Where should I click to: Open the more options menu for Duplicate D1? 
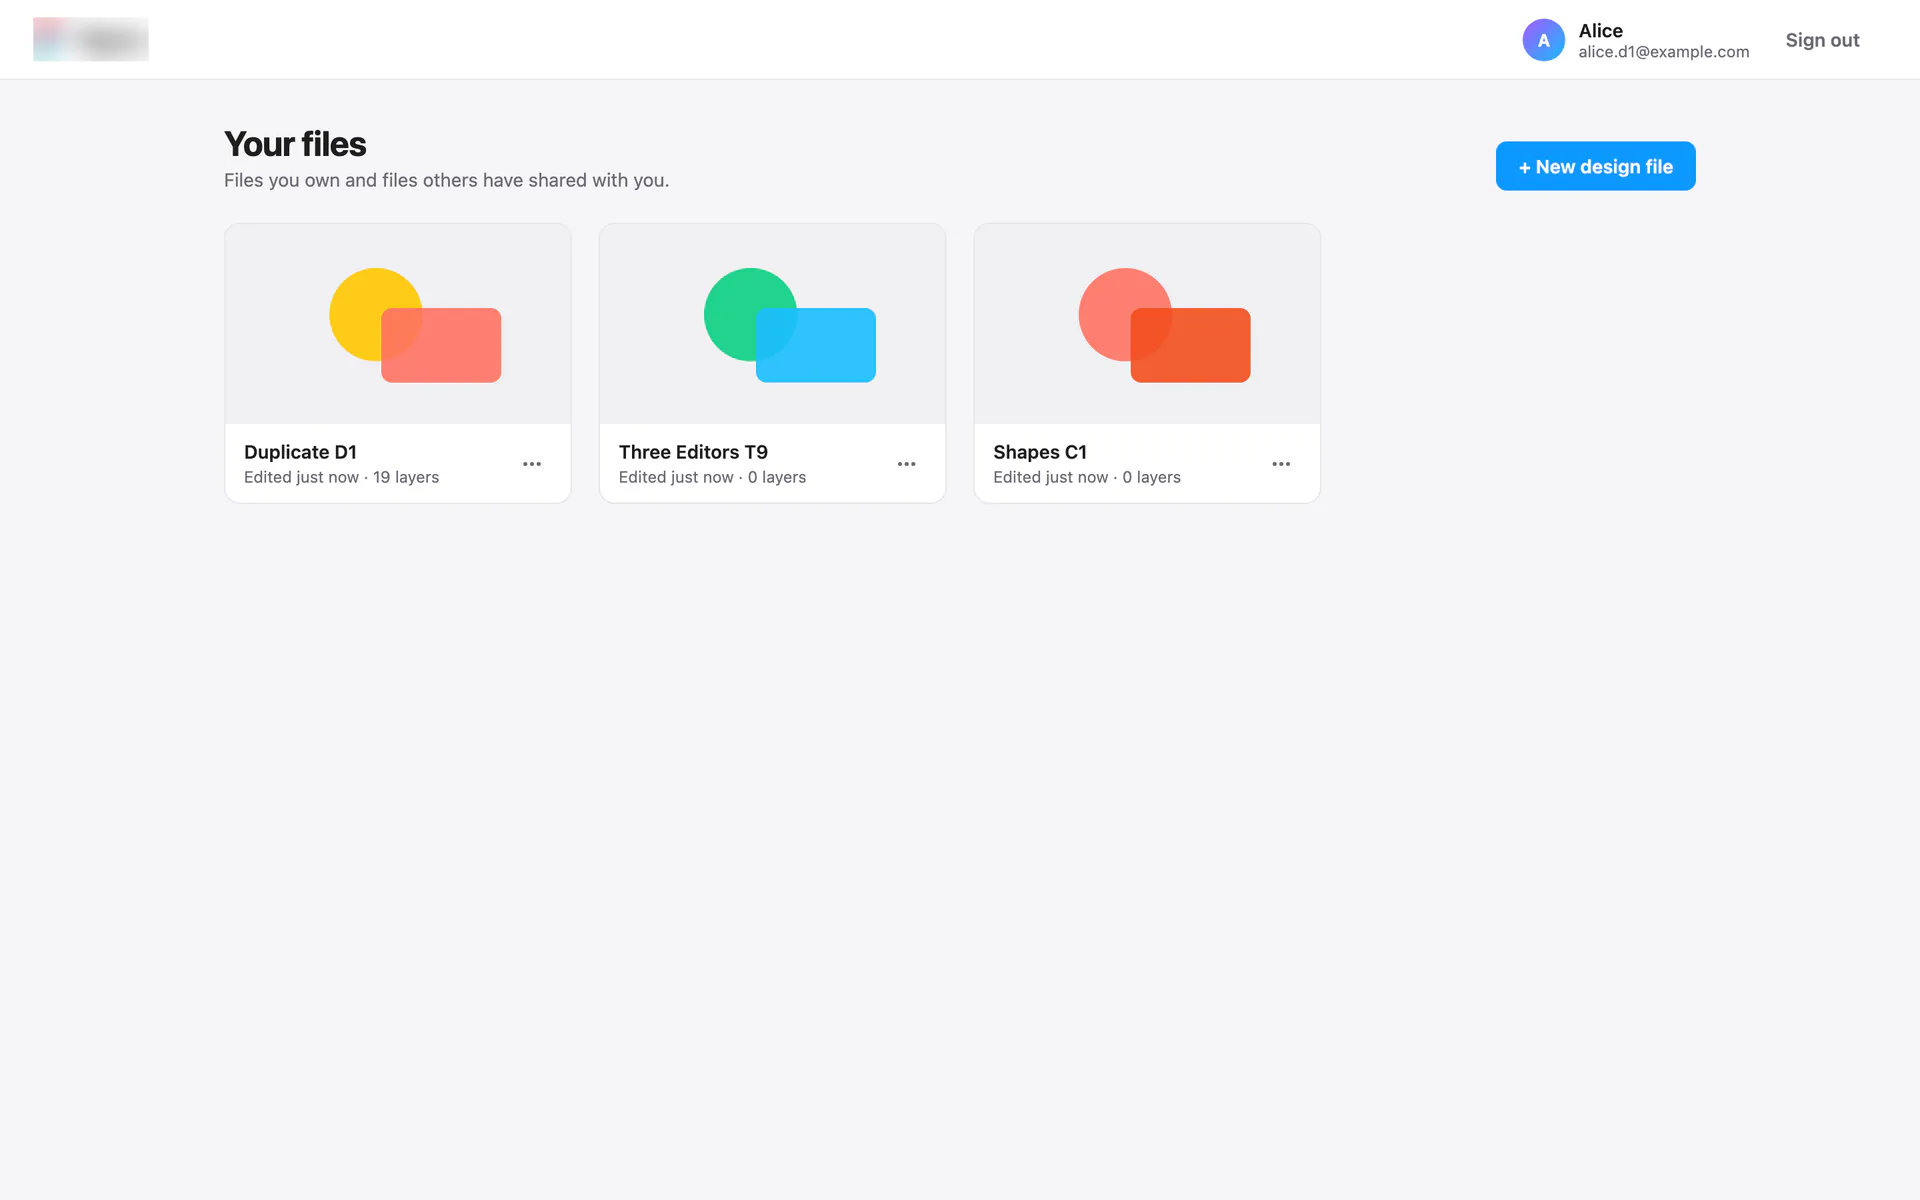[532, 464]
